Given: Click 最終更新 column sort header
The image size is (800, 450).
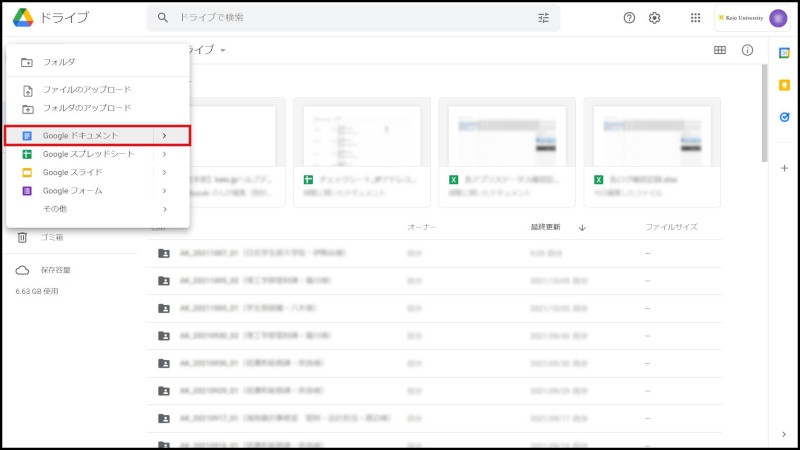Looking at the screenshot, I should [x=552, y=227].
